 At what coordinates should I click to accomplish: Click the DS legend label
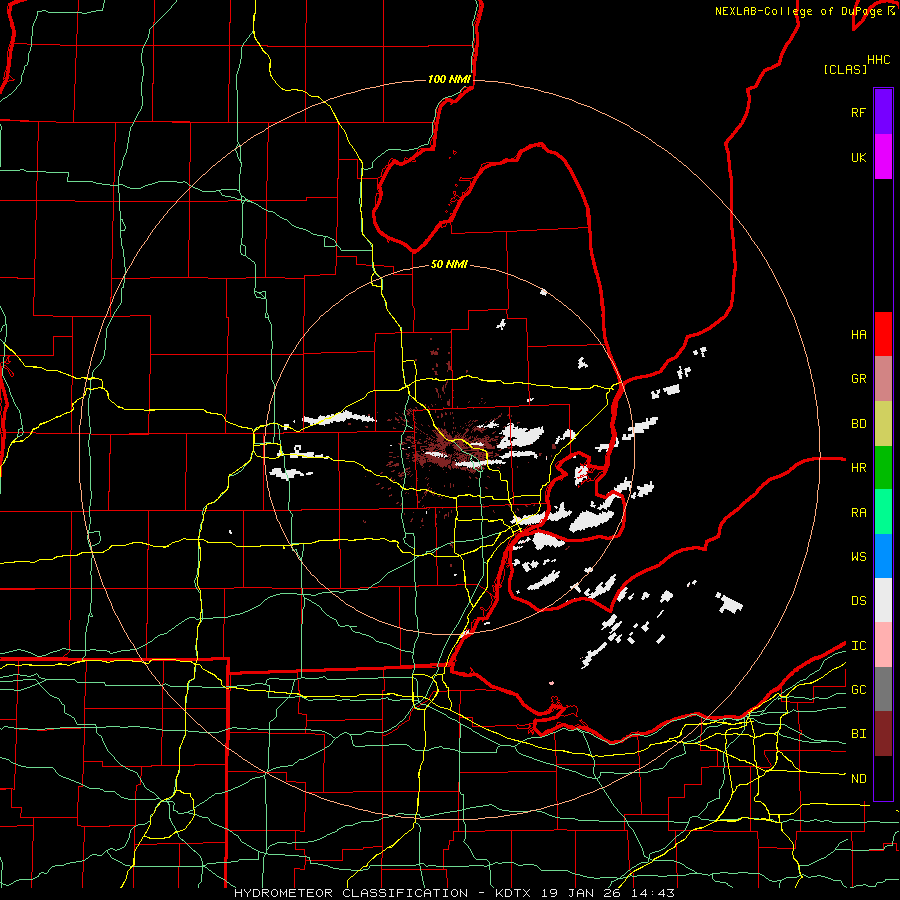tap(859, 601)
